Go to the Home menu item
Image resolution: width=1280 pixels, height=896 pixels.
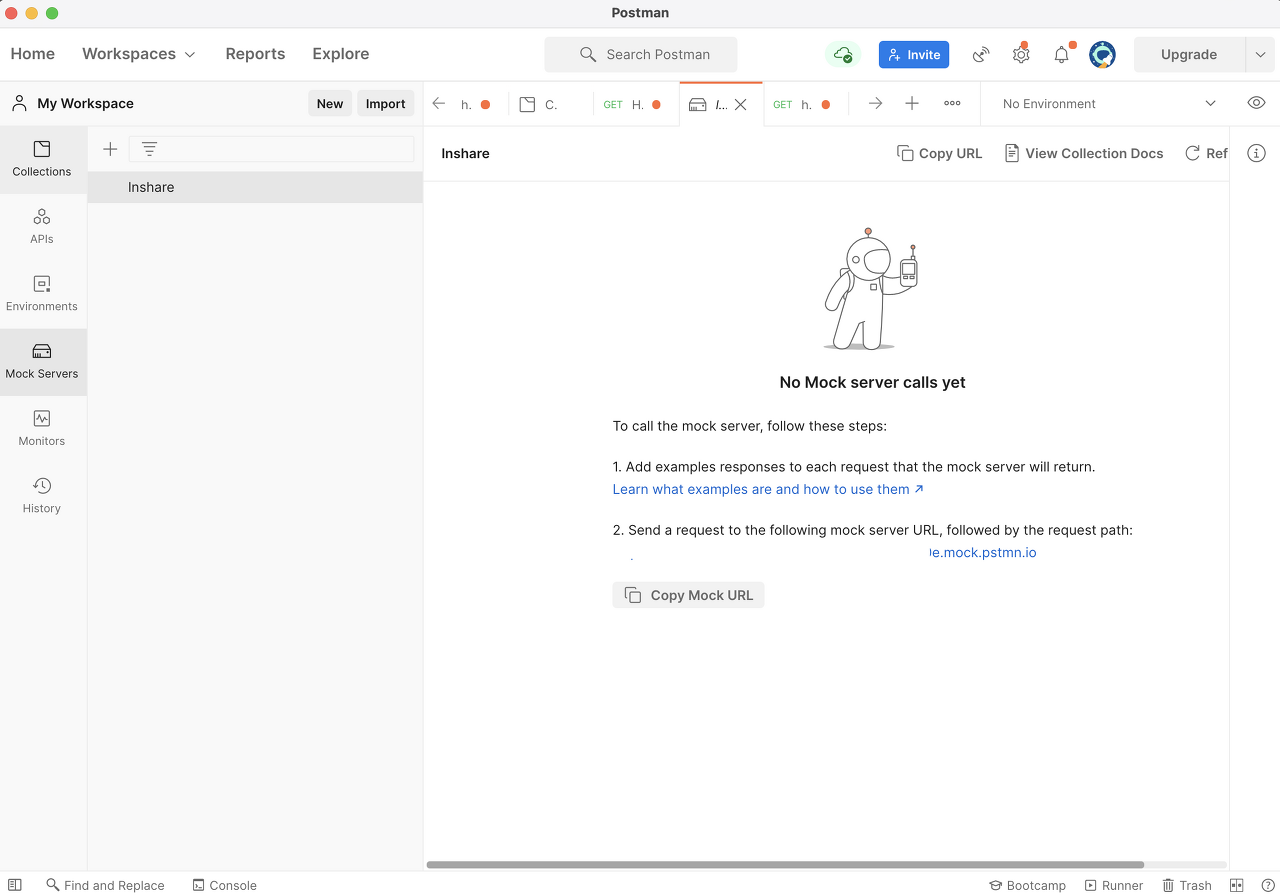coord(33,54)
